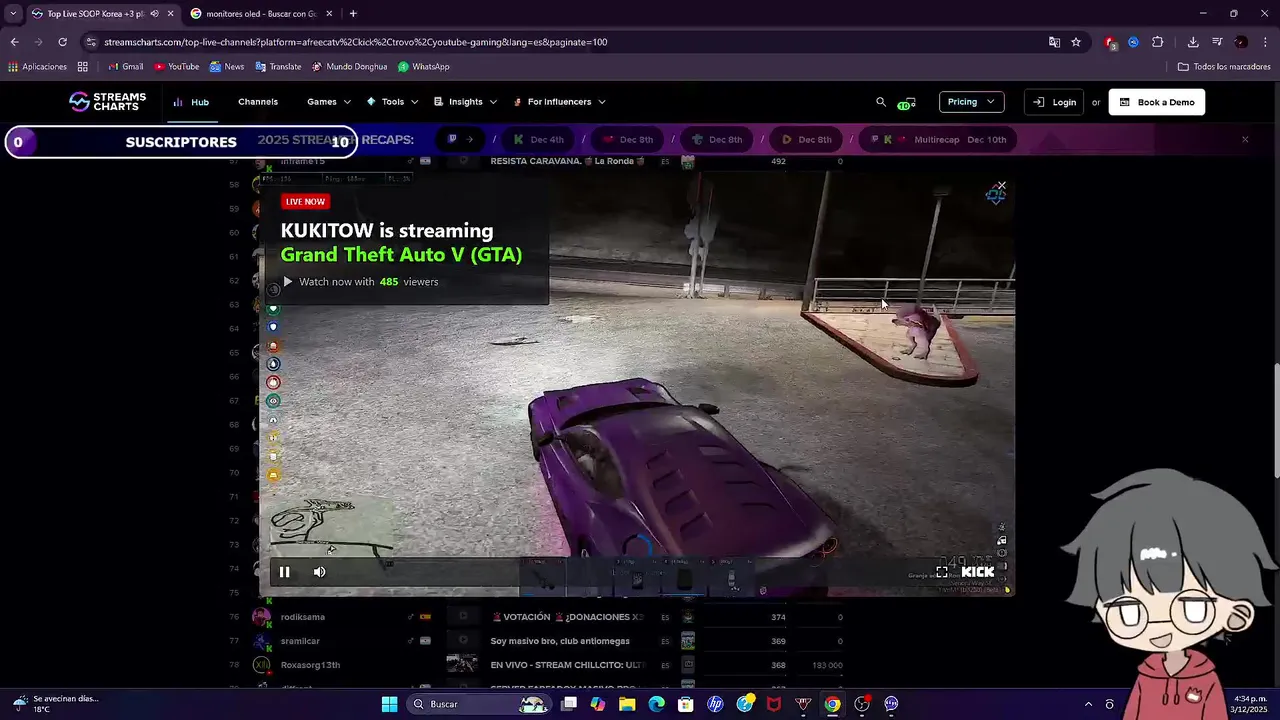This screenshot has height=720, width=1280.
Task: Open the site search magnifier icon
Action: coord(881,102)
